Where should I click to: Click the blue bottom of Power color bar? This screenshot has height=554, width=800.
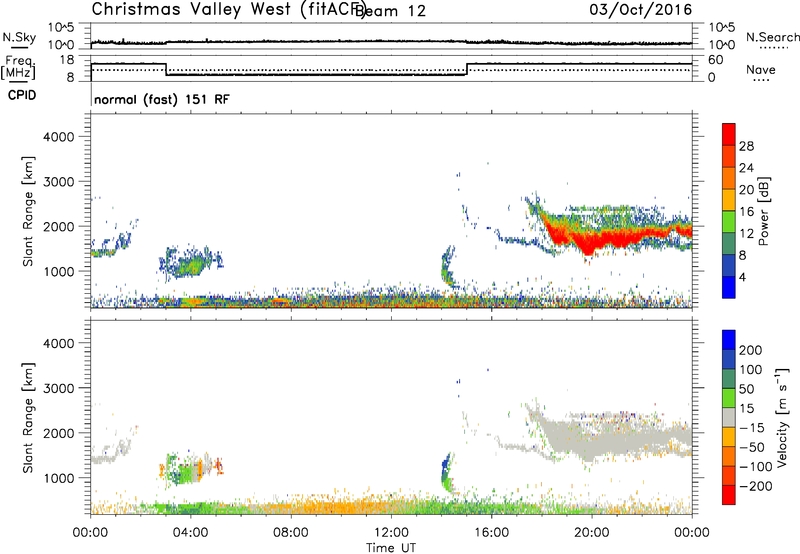[729, 287]
